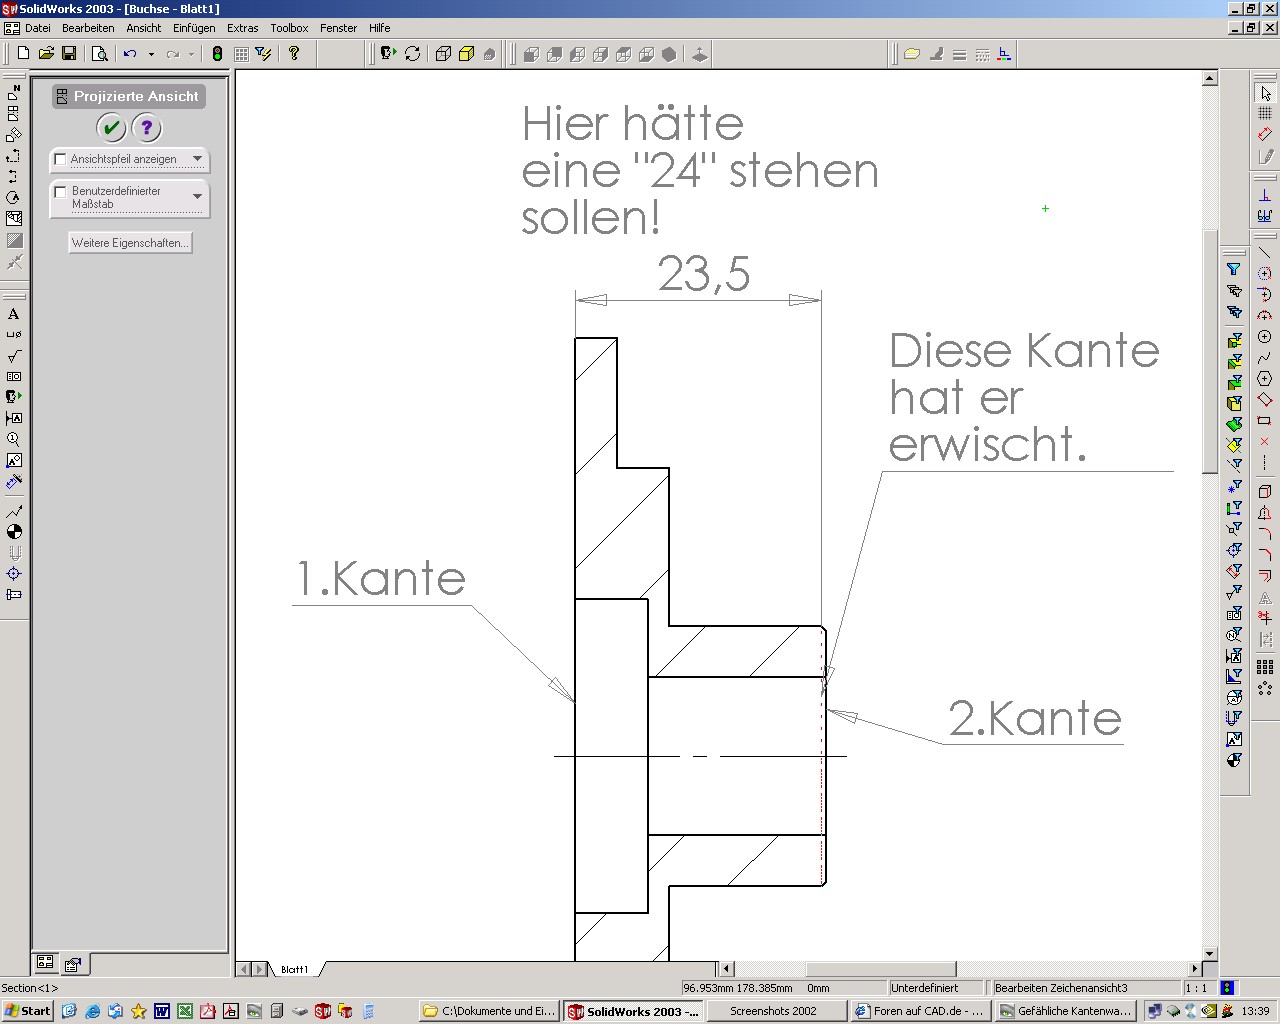Image resolution: width=1280 pixels, height=1024 pixels.
Task: Select the Center Mark crosshair tool
Action: pyautogui.click(x=14, y=574)
